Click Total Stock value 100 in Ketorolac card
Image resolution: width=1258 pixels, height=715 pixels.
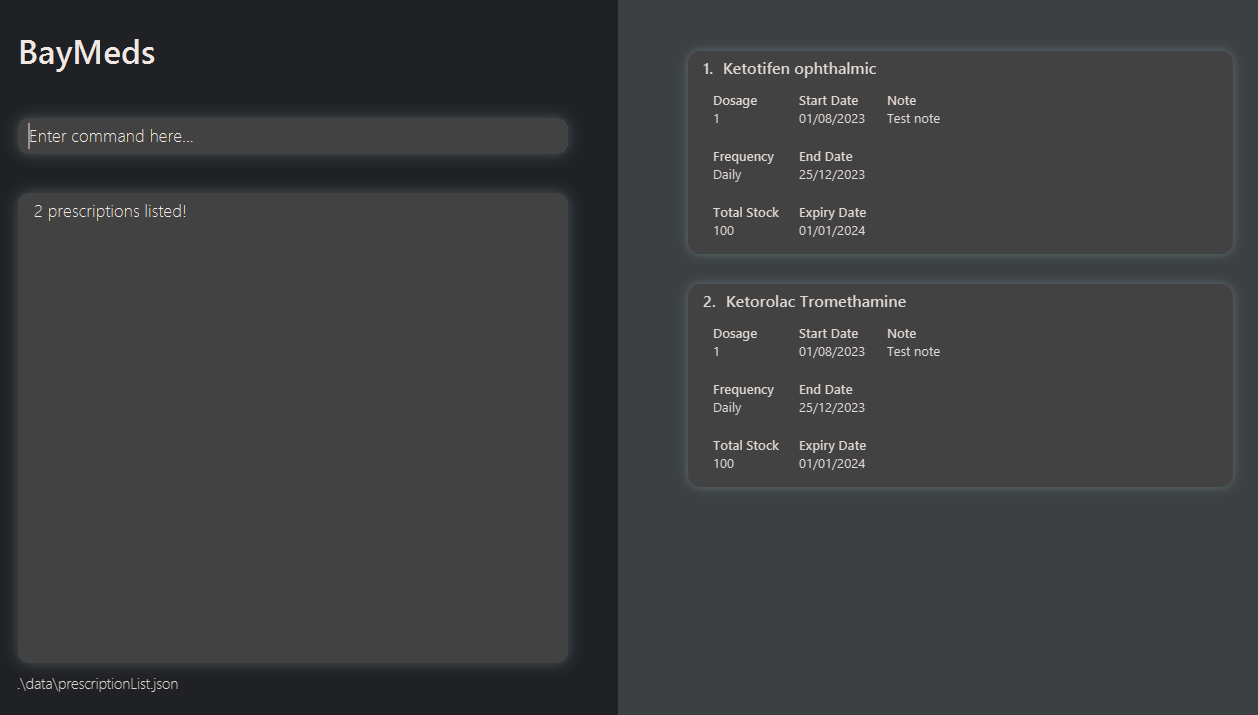click(723, 464)
